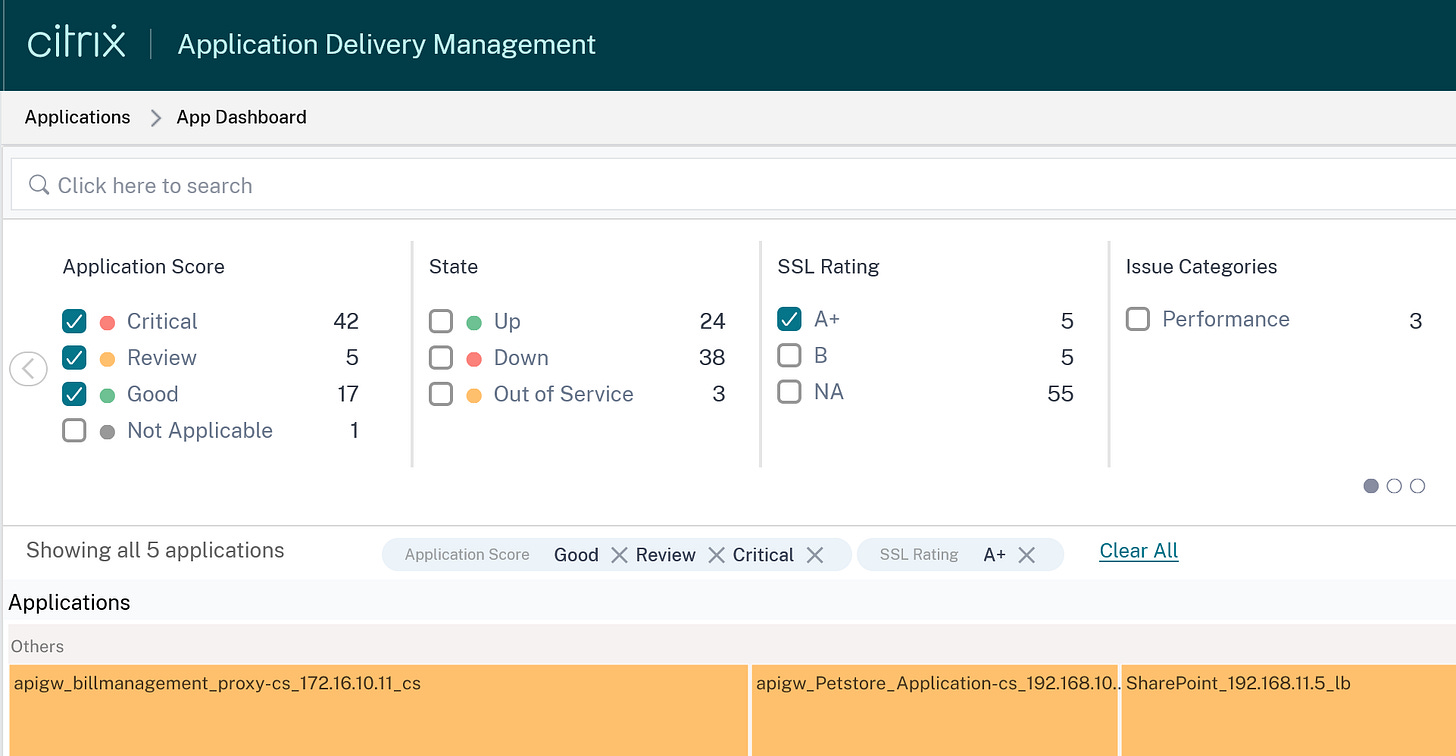Viewport: 1456px width, 756px height.
Task: Remove the Good filter chip
Action: point(619,555)
